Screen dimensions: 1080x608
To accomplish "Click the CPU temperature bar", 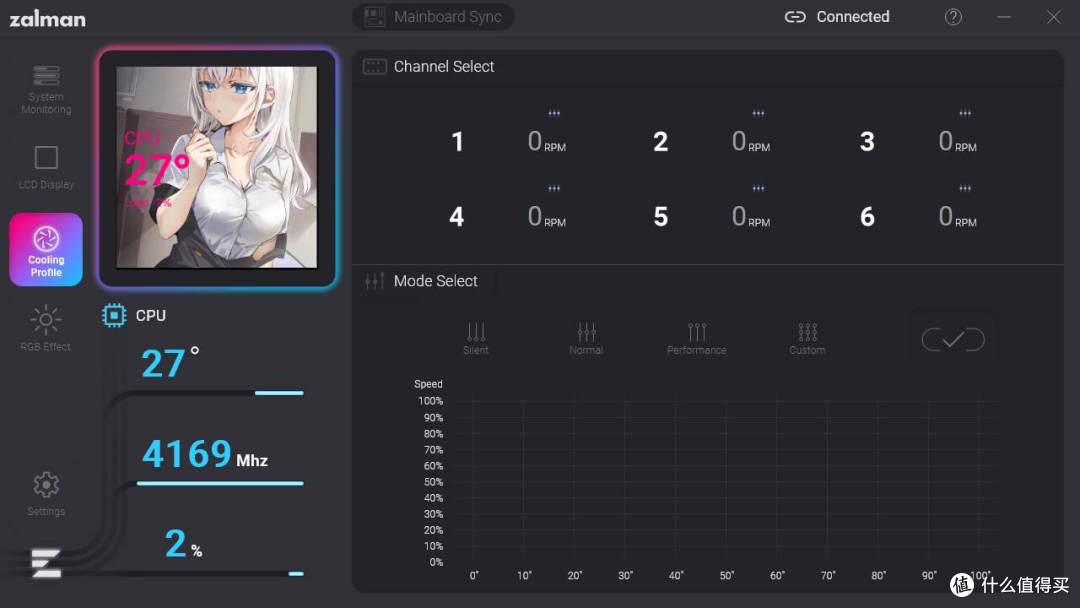I will [x=279, y=393].
